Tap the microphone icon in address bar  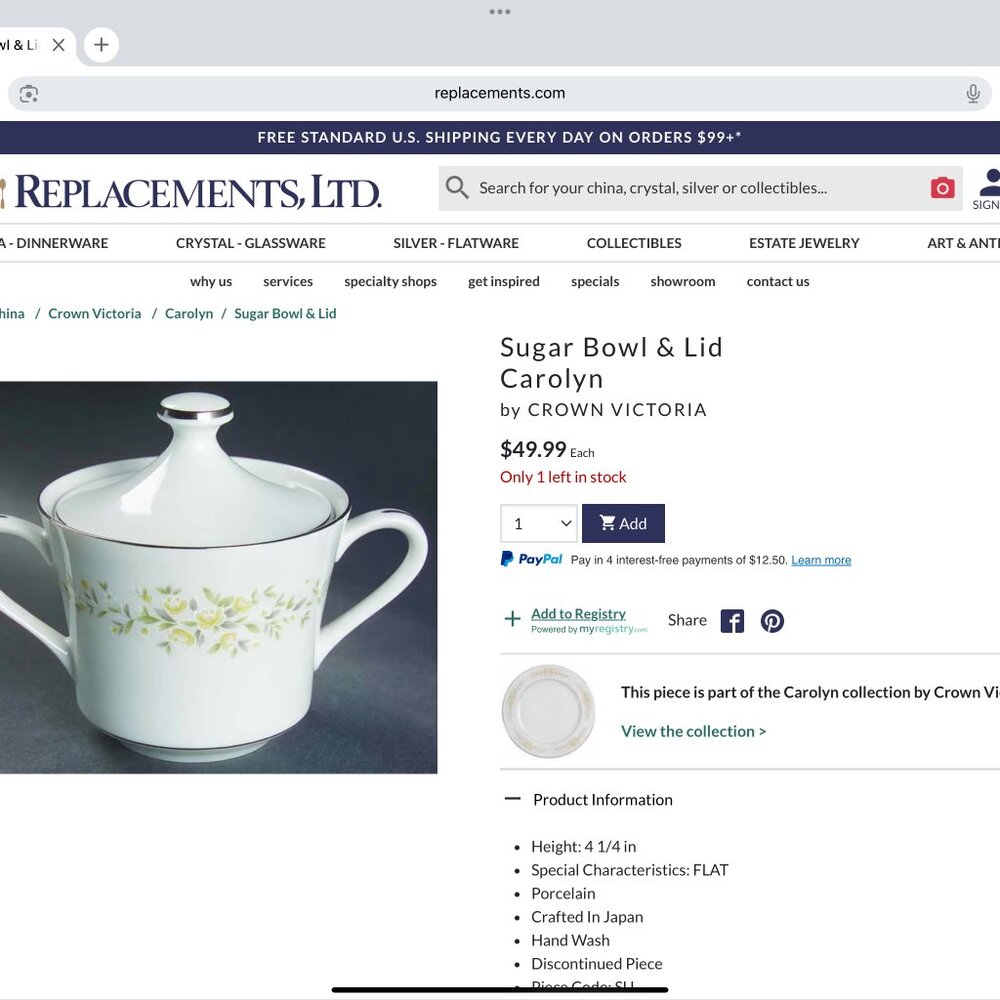click(x=973, y=93)
